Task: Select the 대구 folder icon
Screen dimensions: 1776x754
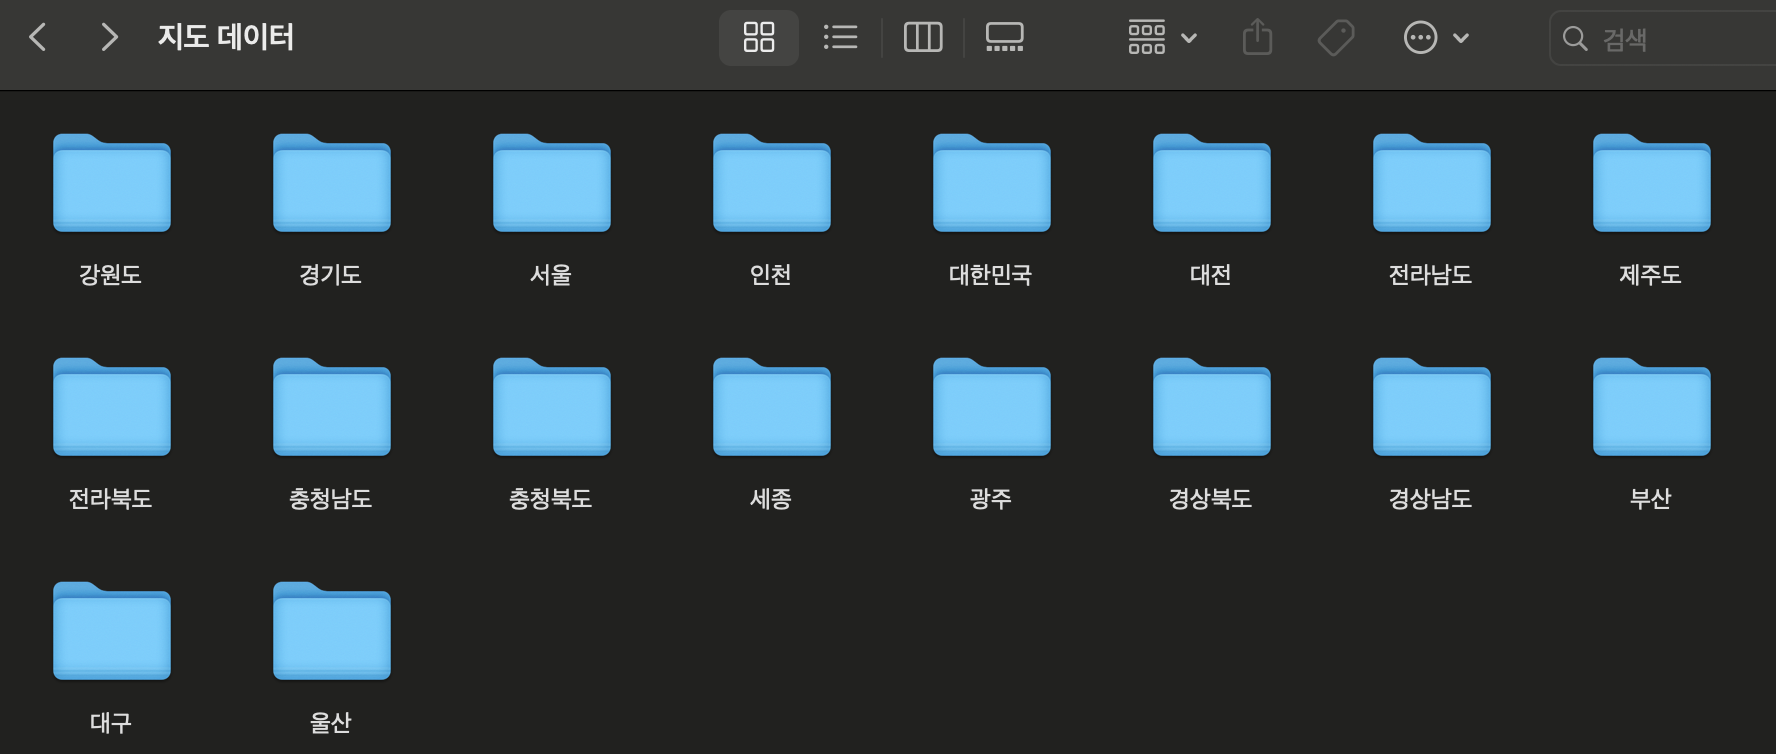Action: coord(112,631)
